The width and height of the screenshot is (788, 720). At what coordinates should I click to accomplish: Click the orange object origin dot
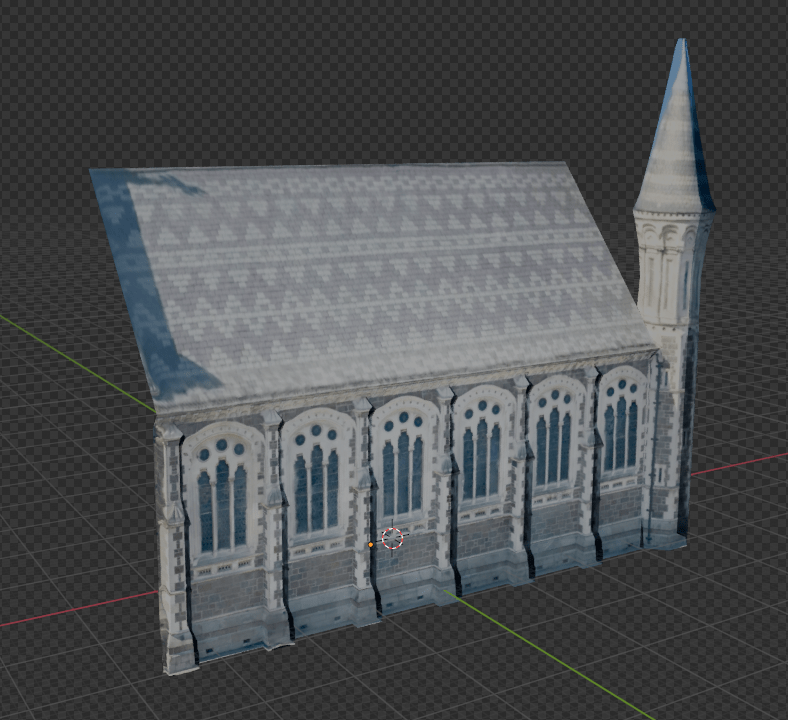click(x=370, y=545)
